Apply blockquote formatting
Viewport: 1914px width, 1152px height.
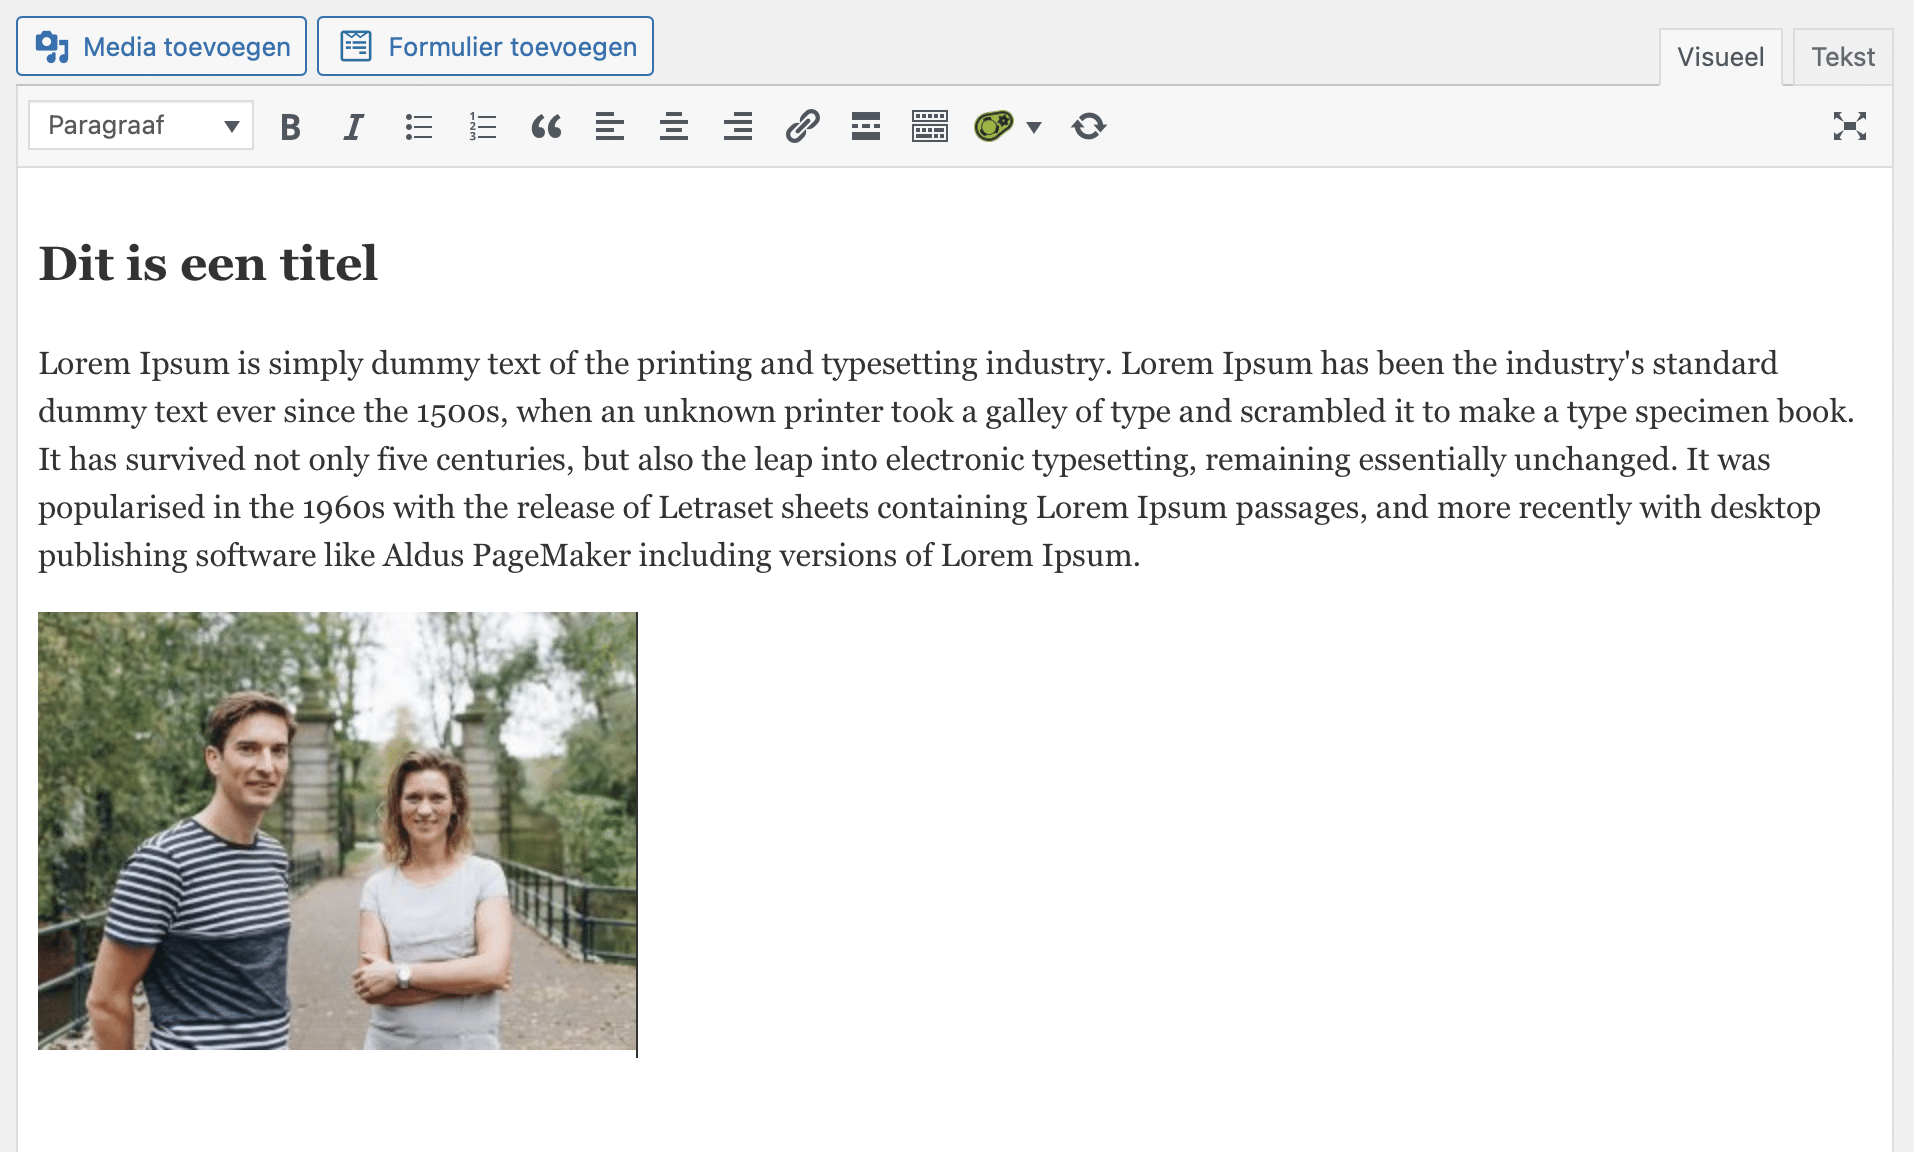coord(546,127)
